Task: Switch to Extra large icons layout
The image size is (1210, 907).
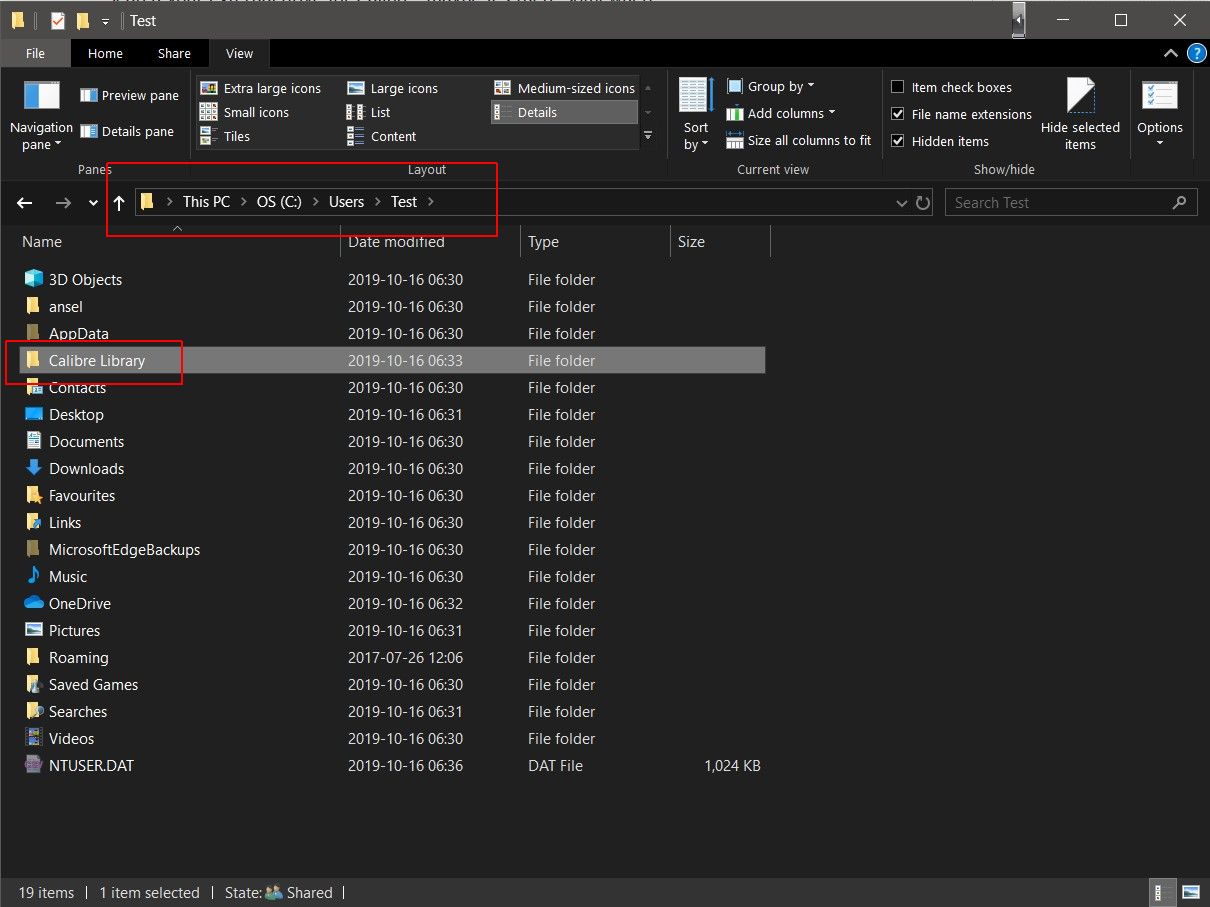Action: click(260, 88)
